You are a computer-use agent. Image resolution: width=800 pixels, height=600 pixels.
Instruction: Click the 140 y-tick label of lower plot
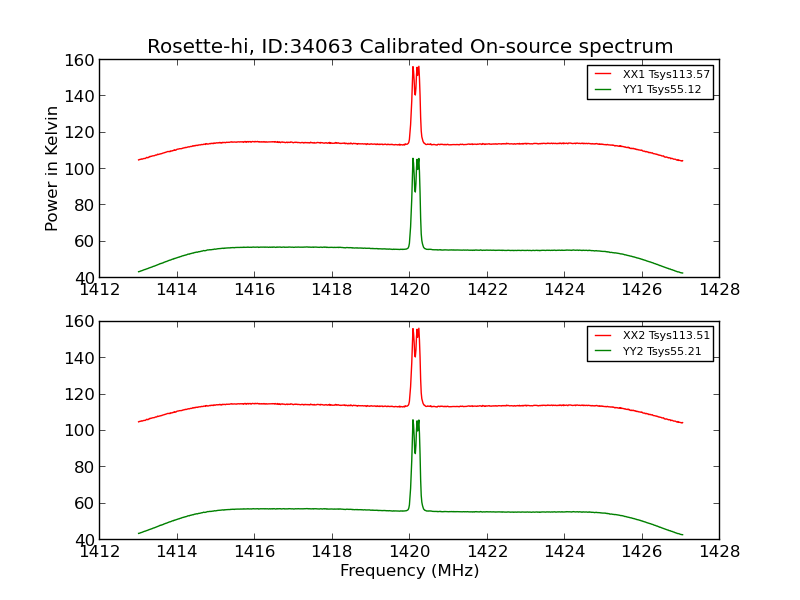point(79,358)
